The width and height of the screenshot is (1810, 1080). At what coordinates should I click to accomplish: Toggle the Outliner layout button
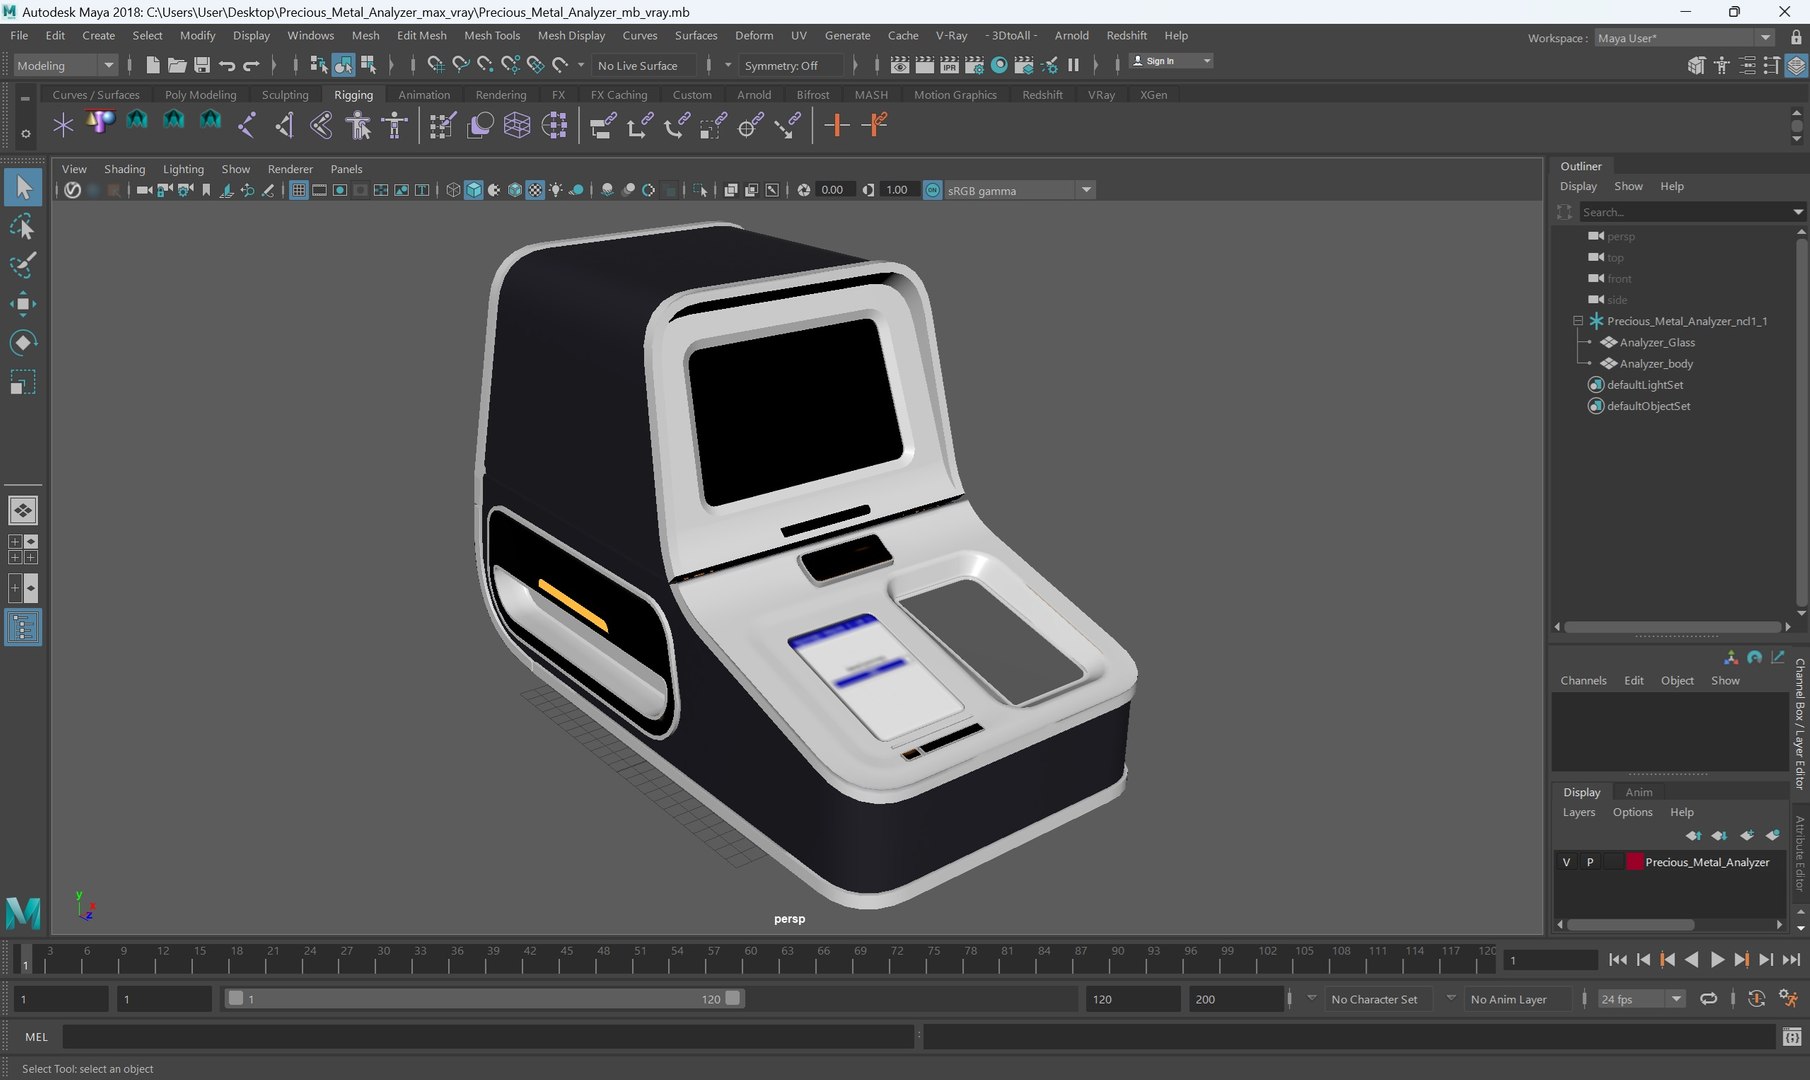point(23,628)
